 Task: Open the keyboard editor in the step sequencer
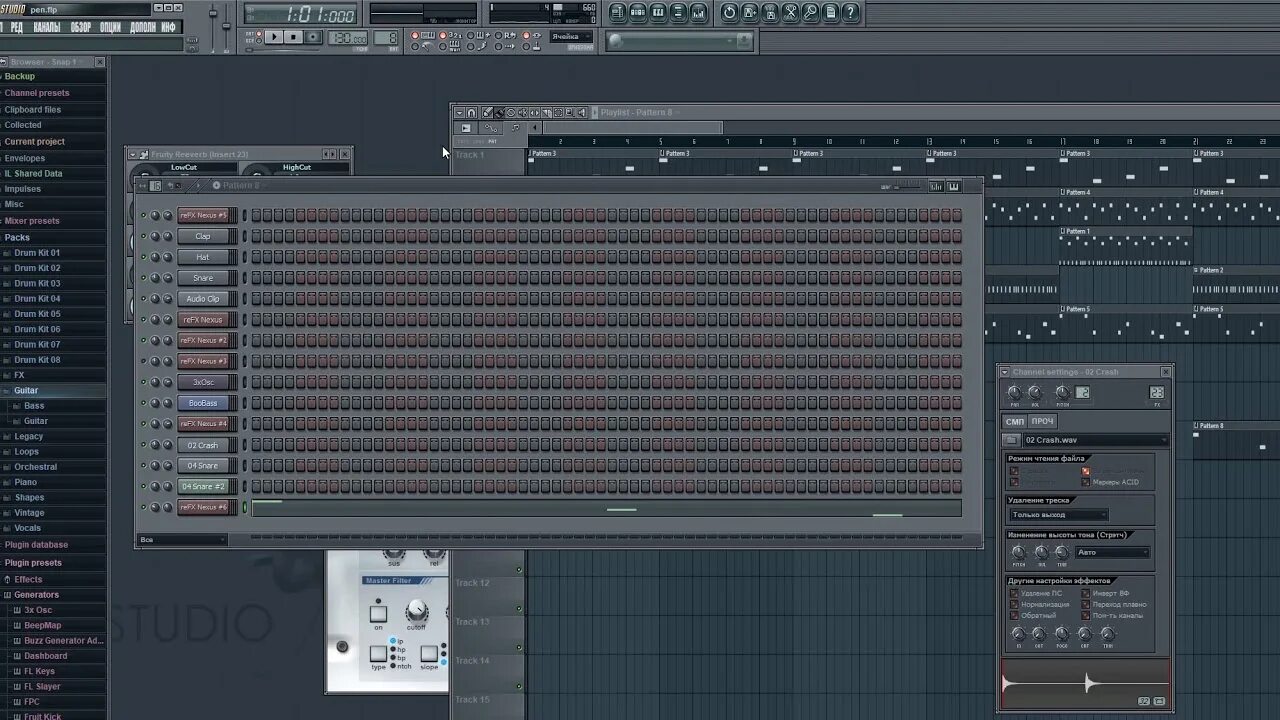coord(954,187)
